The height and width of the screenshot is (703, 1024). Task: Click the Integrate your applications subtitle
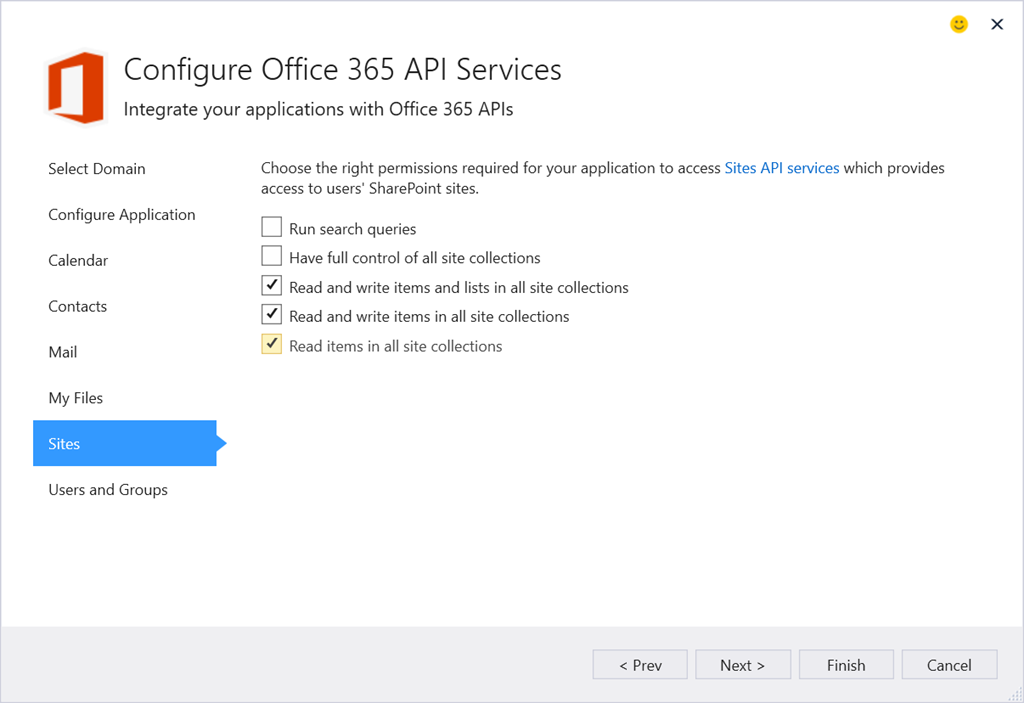[318, 109]
